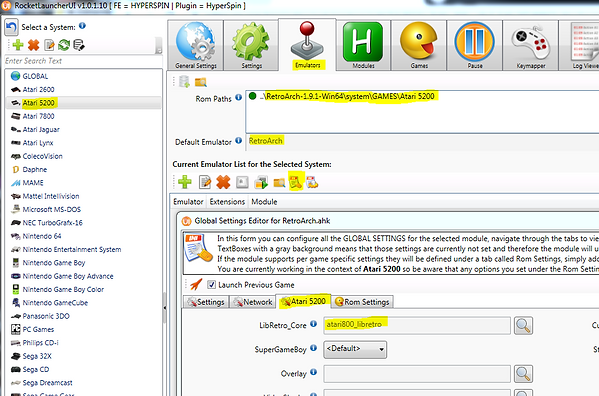The width and height of the screenshot is (599, 396).
Task: Click the Enter Search Text field
Action: (83, 61)
